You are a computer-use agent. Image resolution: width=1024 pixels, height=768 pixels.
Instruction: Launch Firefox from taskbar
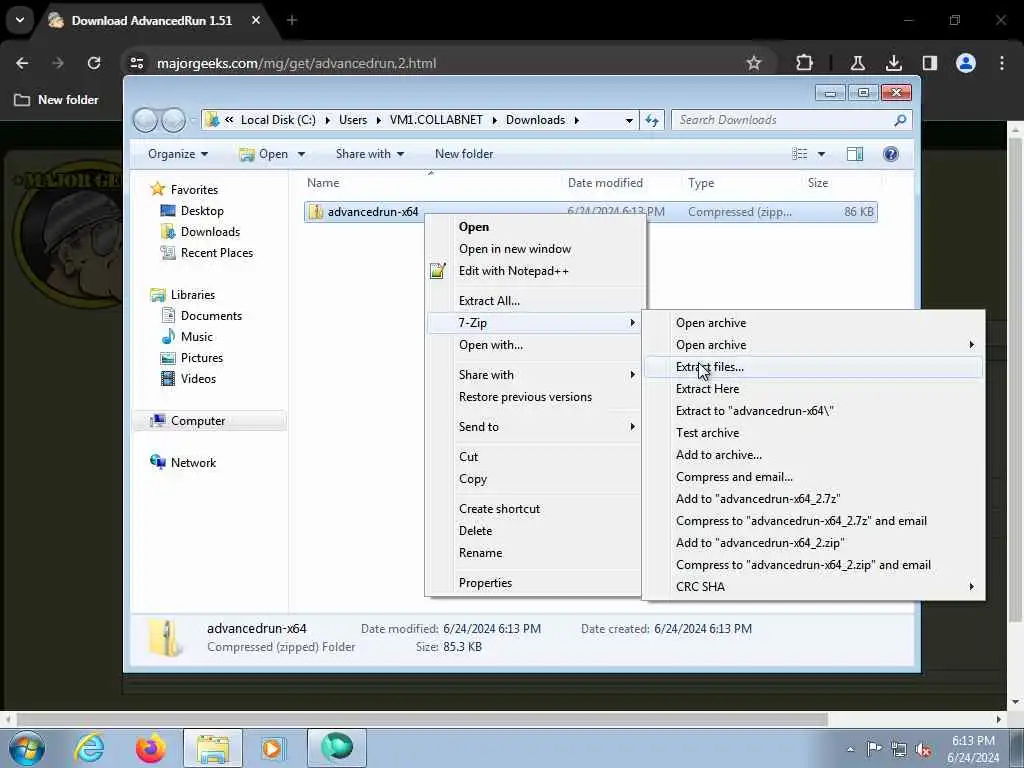(151, 748)
